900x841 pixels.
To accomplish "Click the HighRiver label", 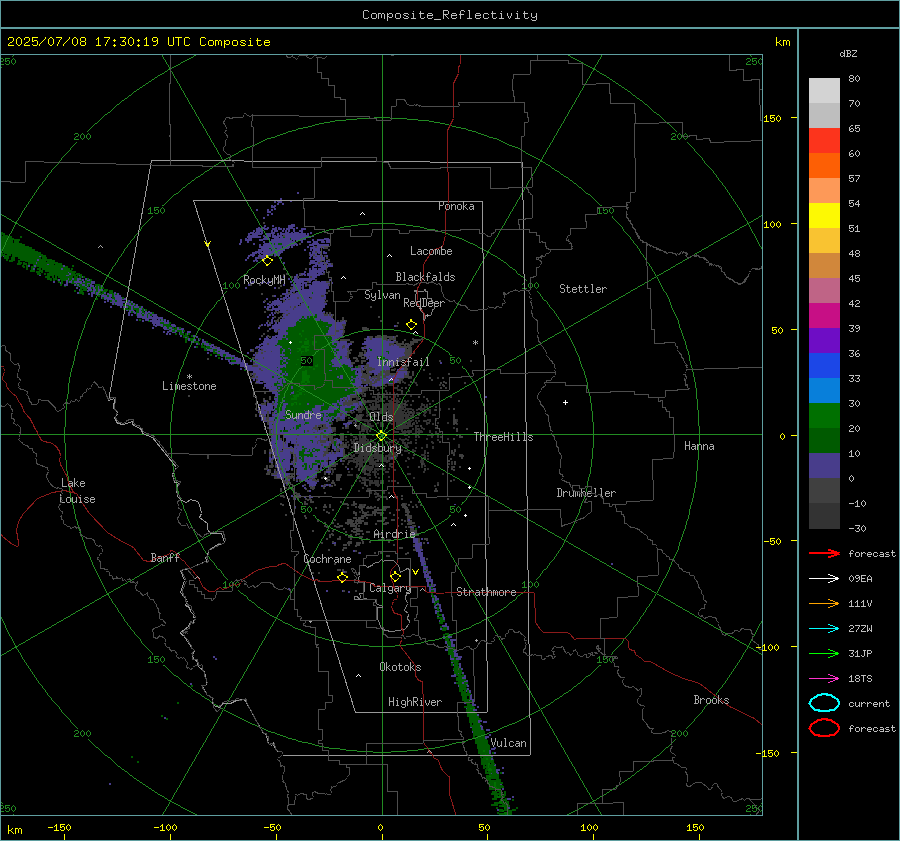I will tap(415, 702).
